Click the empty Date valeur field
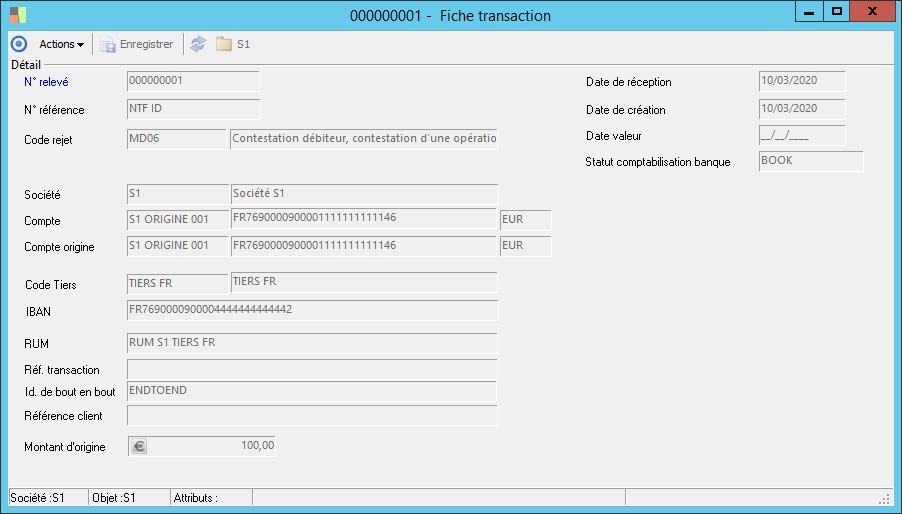902x514 pixels. (x=802, y=136)
